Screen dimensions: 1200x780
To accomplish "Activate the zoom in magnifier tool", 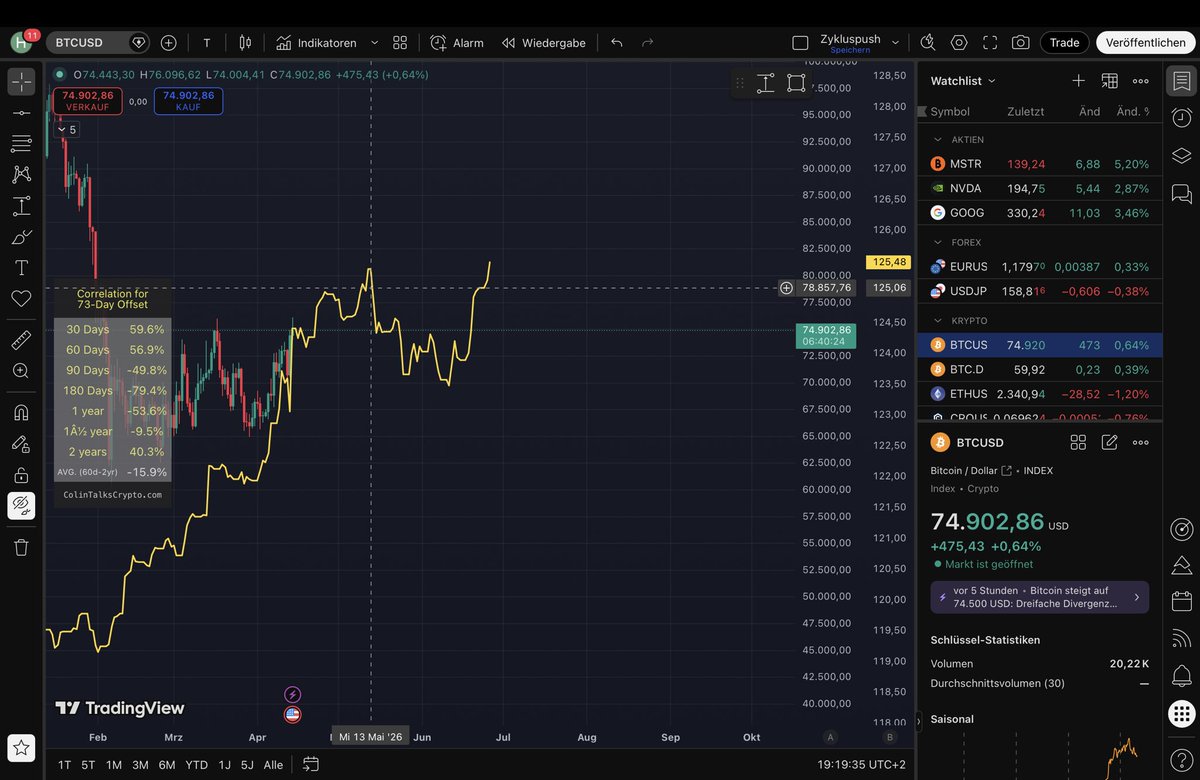I will click(21, 371).
